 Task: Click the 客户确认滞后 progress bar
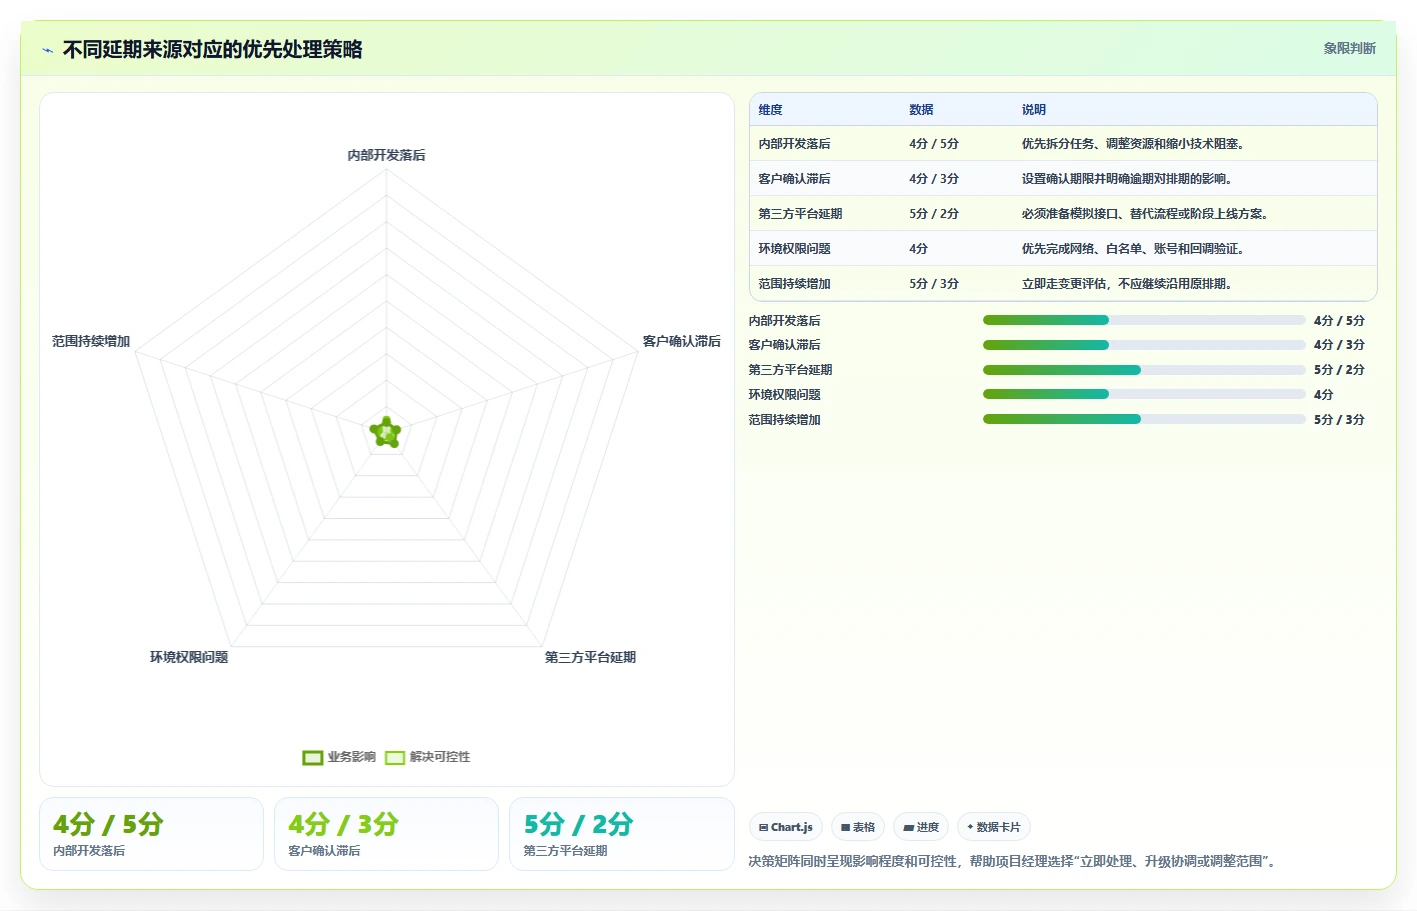pos(1144,345)
